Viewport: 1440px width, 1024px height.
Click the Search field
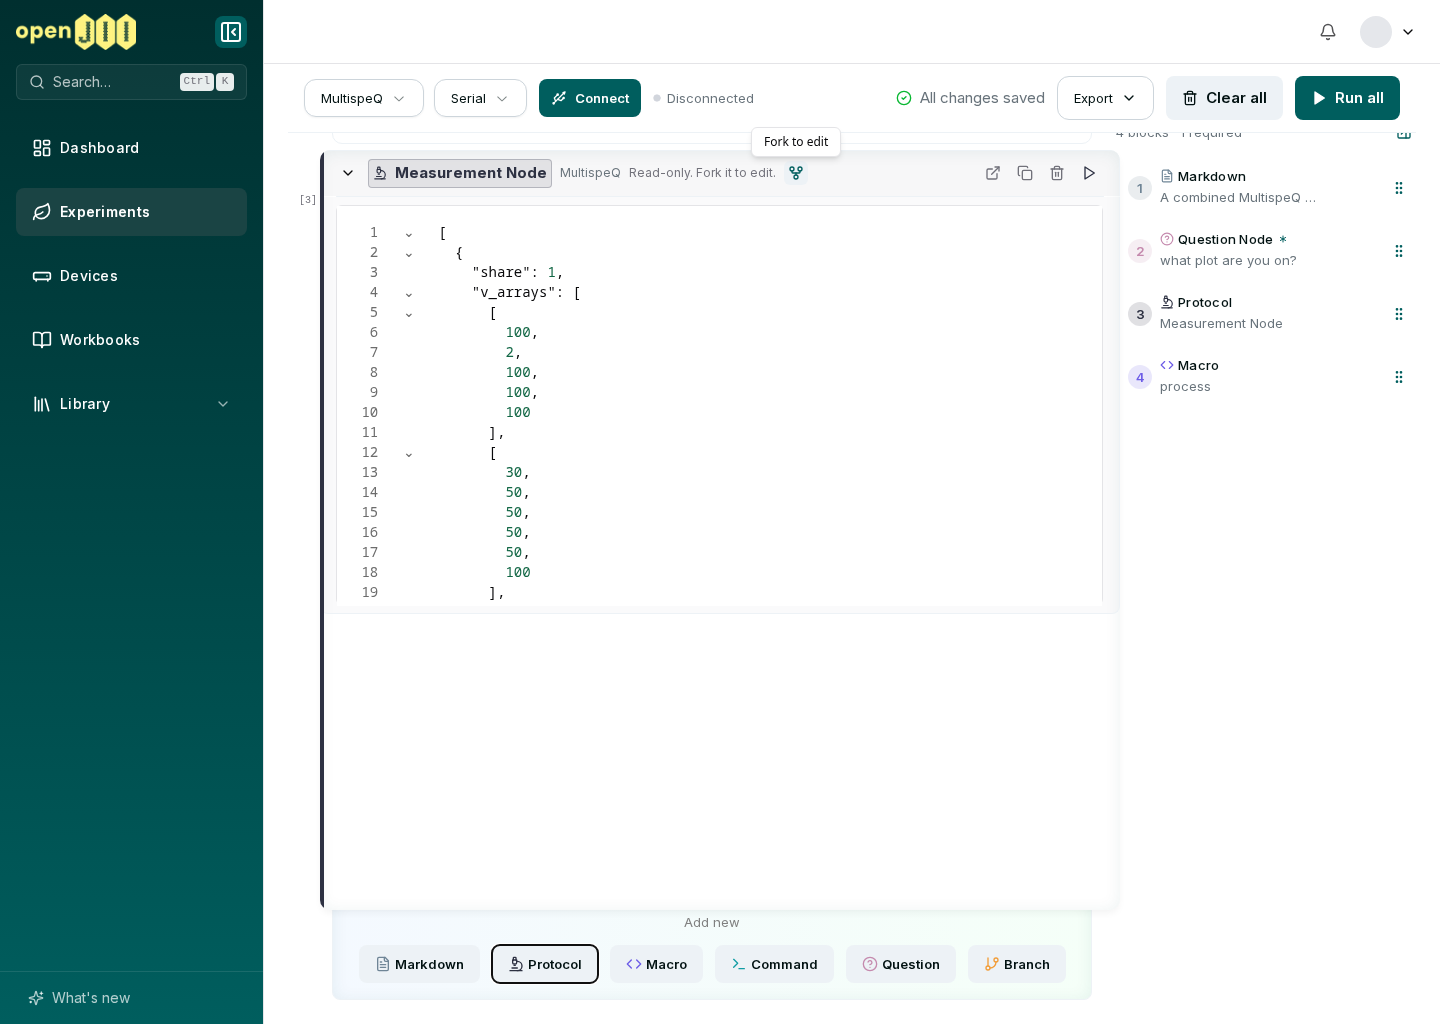coord(131,82)
